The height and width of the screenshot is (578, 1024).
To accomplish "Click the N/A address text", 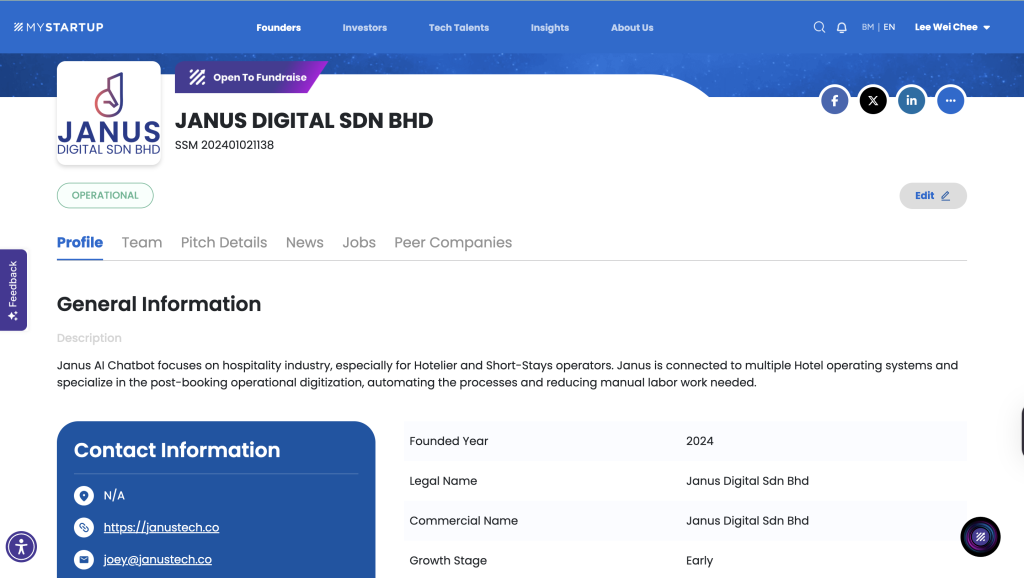I will point(114,496).
